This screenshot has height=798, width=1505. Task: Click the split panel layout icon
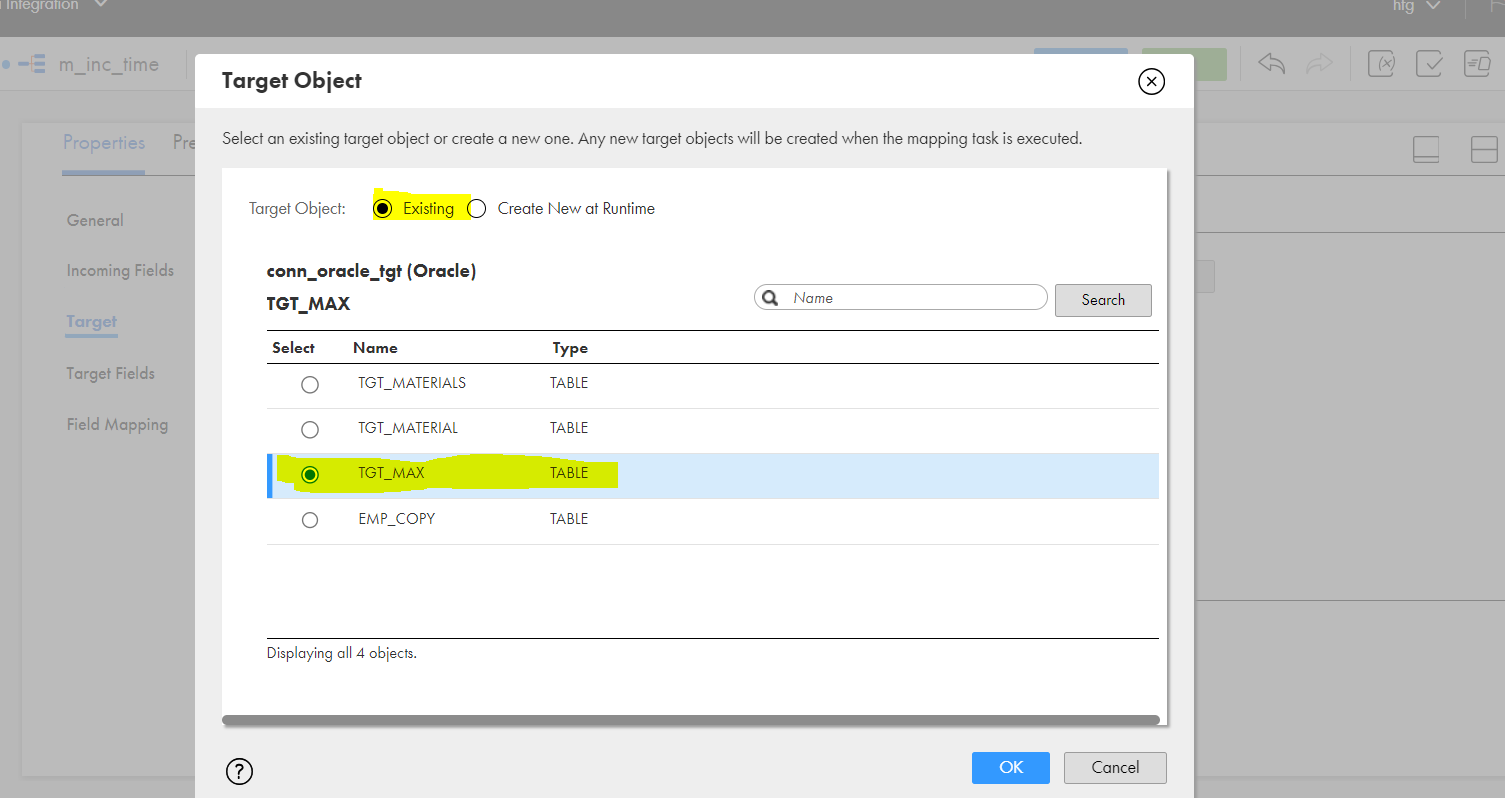coord(1484,149)
